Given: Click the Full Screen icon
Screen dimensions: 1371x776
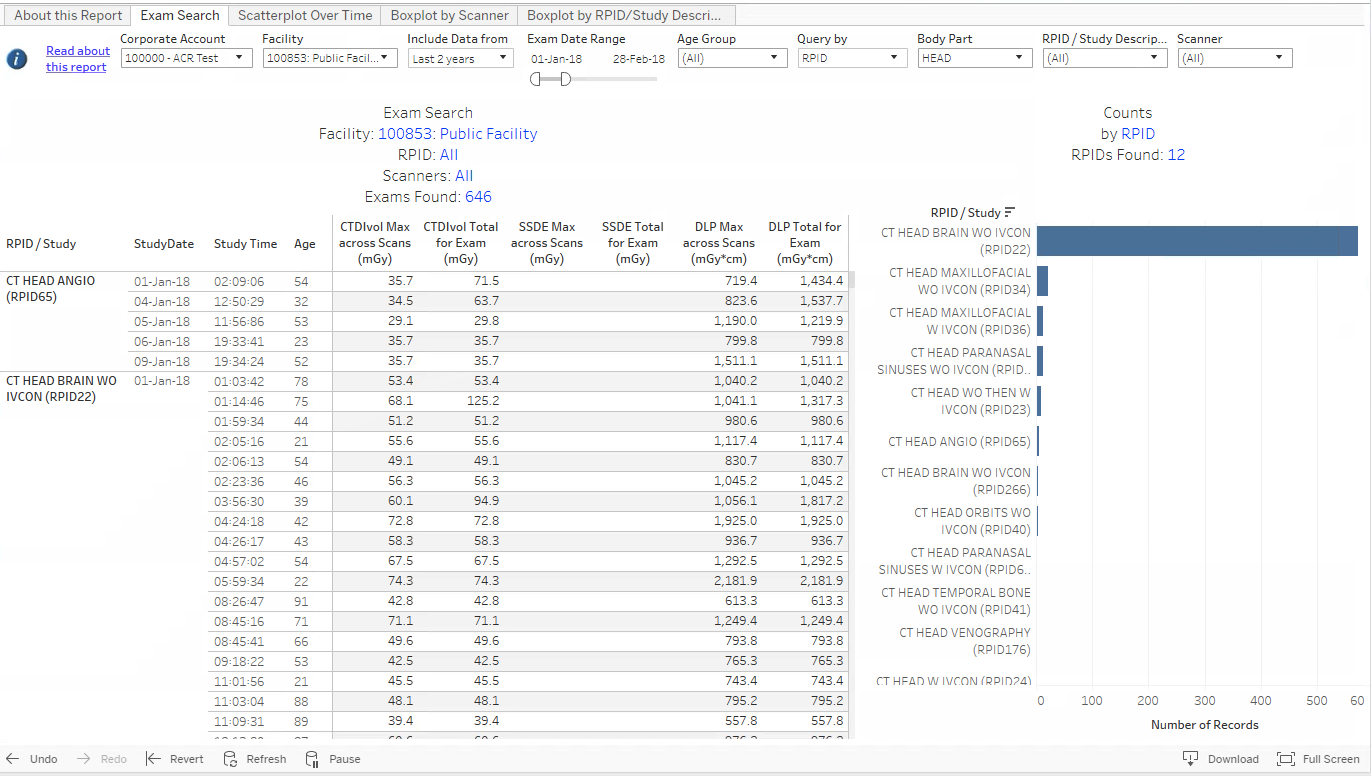Looking at the screenshot, I should point(1286,759).
